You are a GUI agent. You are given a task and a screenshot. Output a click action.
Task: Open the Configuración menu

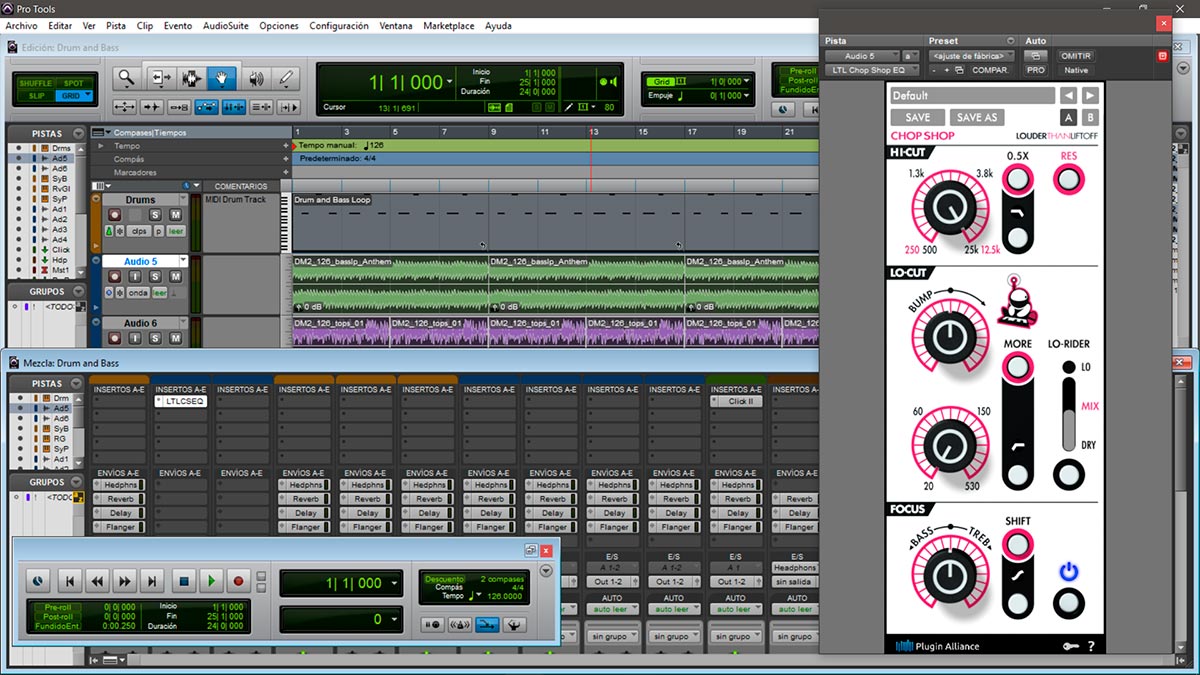point(339,26)
